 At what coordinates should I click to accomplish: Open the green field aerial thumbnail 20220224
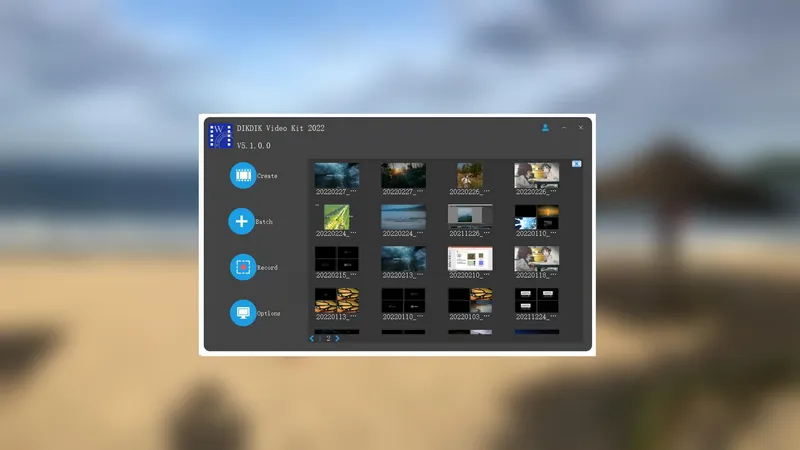pos(336,217)
